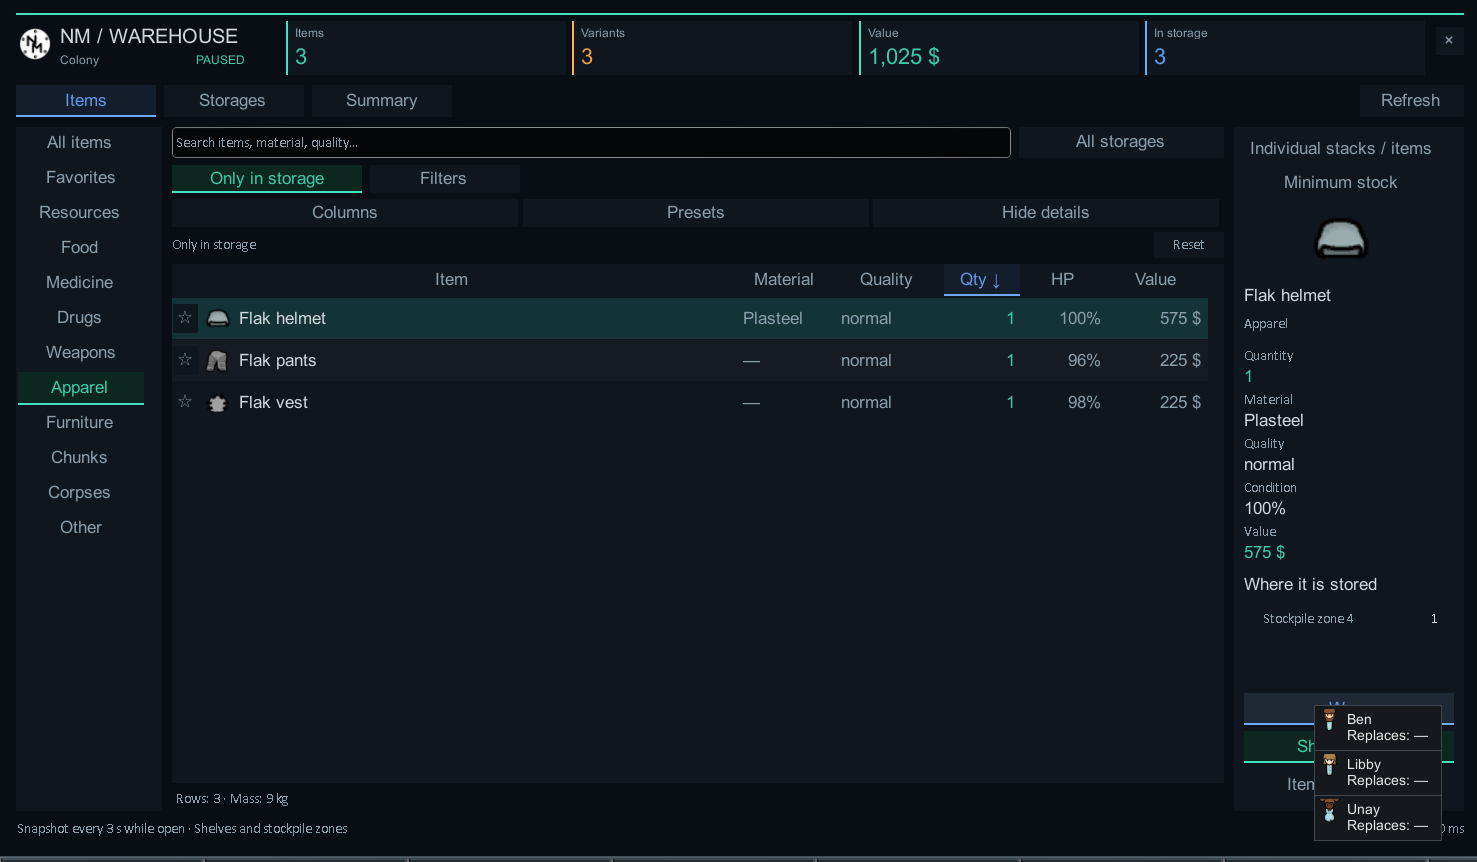Click the 575 $ value in Flak helmet row
The height and width of the screenshot is (862, 1477).
pos(1181,318)
